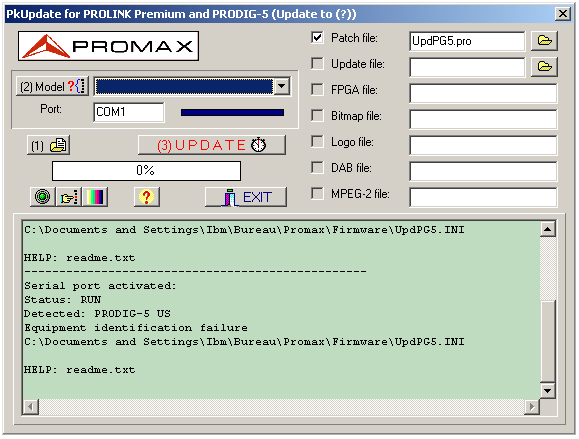579x439 pixels.
Task: Start the (3) UPDATE button
Action: pyautogui.click(x=212, y=145)
